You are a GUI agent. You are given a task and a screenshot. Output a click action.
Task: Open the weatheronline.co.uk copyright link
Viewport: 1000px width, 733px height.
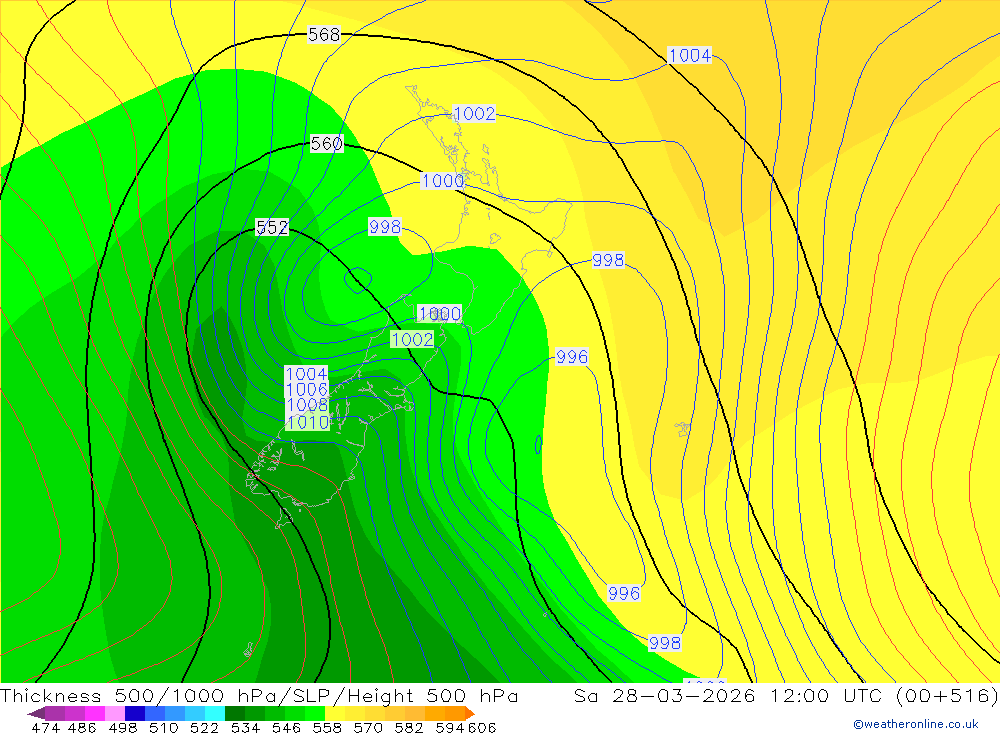pyautogui.click(x=916, y=724)
